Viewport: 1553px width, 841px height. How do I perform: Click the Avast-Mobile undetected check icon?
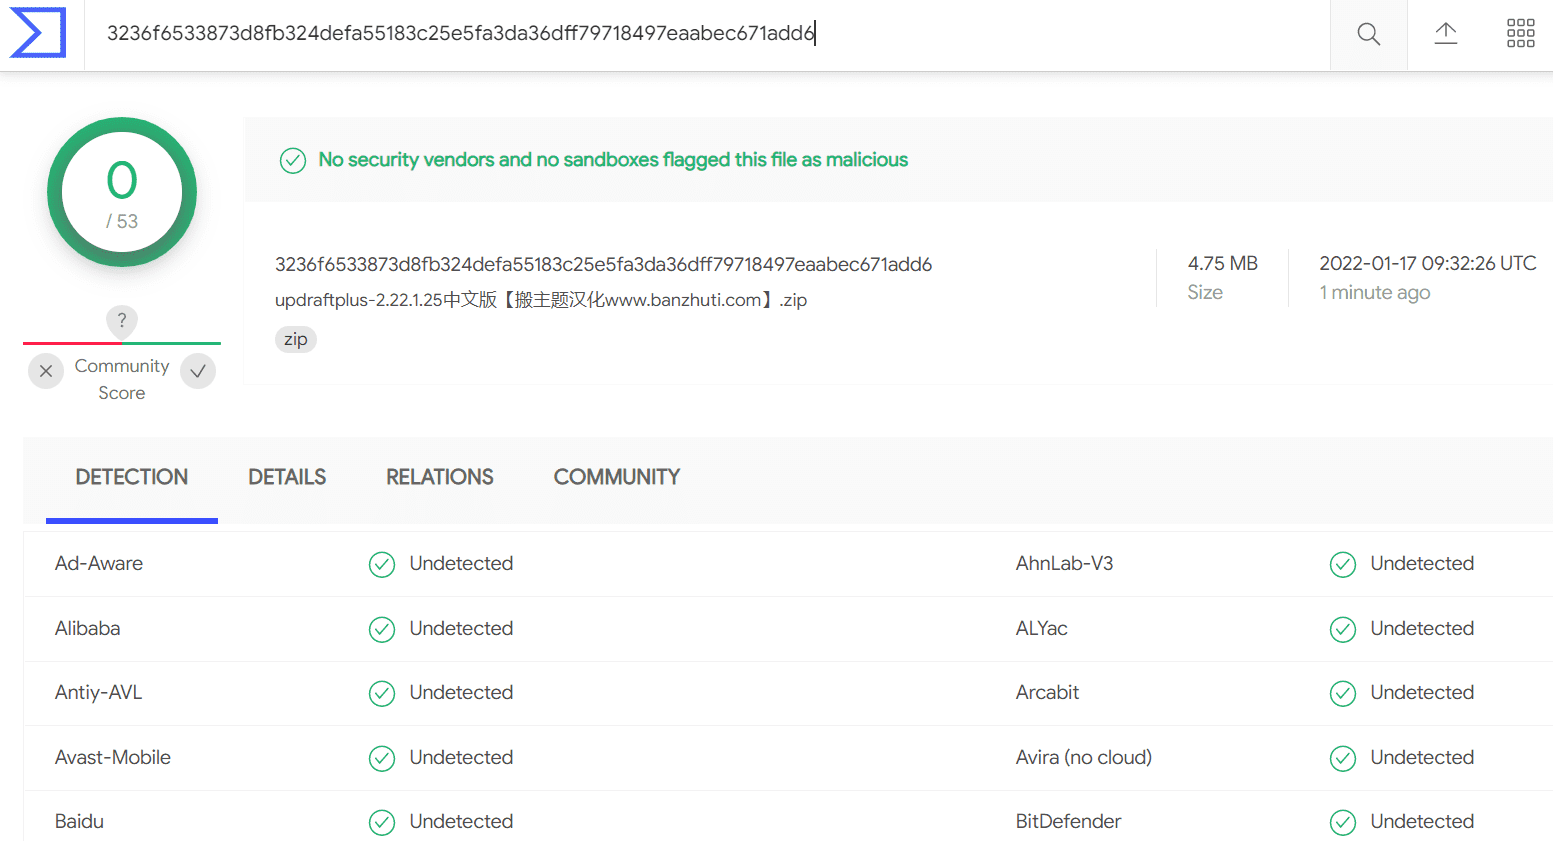382,758
